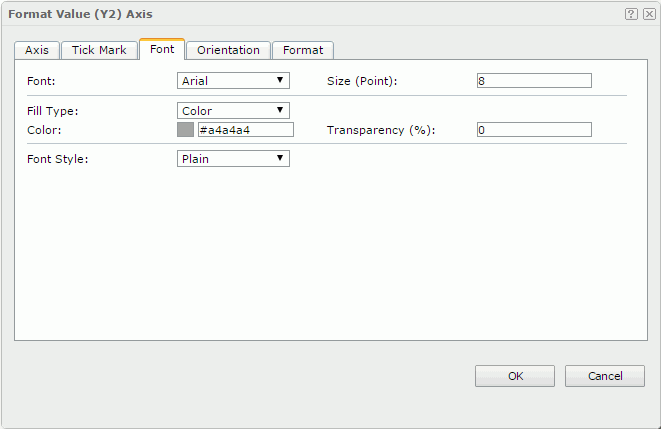Confirm changes with the OK button
This screenshot has height=429, width=661.
click(515, 376)
